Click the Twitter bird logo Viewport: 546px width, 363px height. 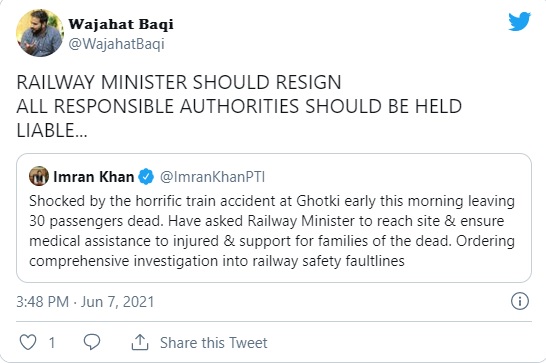(519, 22)
